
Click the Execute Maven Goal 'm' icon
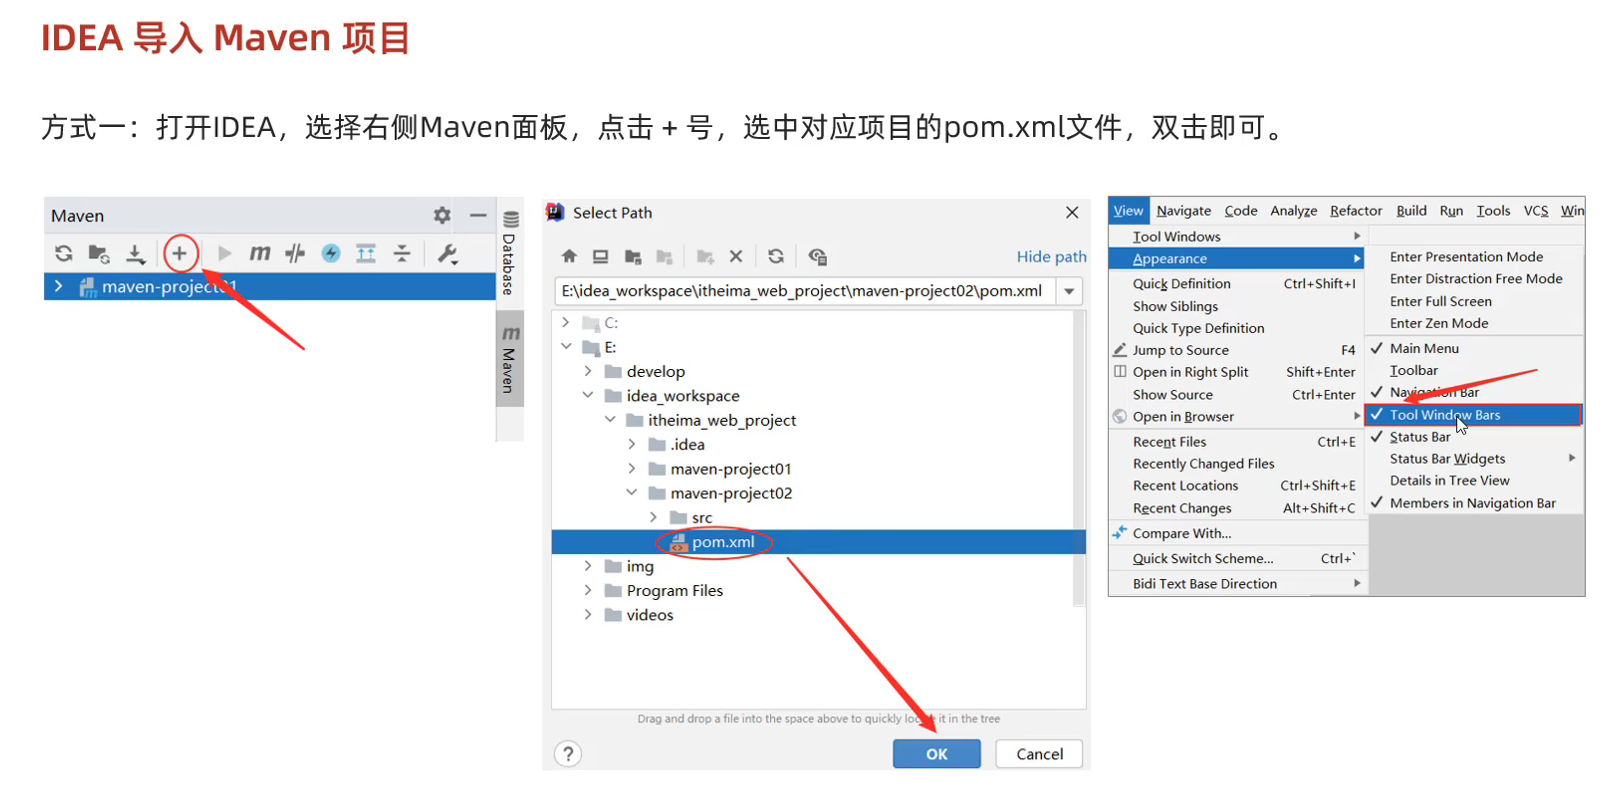pos(260,254)
